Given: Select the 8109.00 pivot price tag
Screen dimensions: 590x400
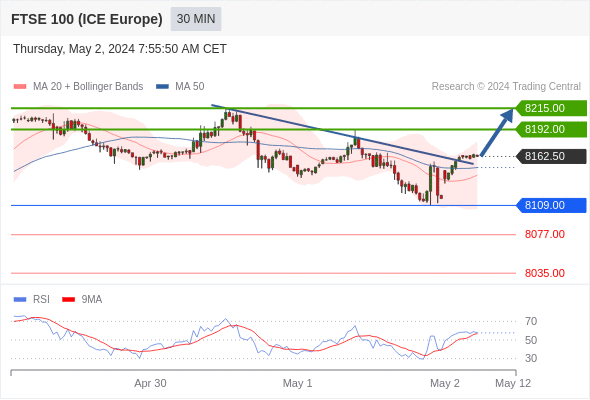Looking at the screenshot, I should (x=551, y=205).
